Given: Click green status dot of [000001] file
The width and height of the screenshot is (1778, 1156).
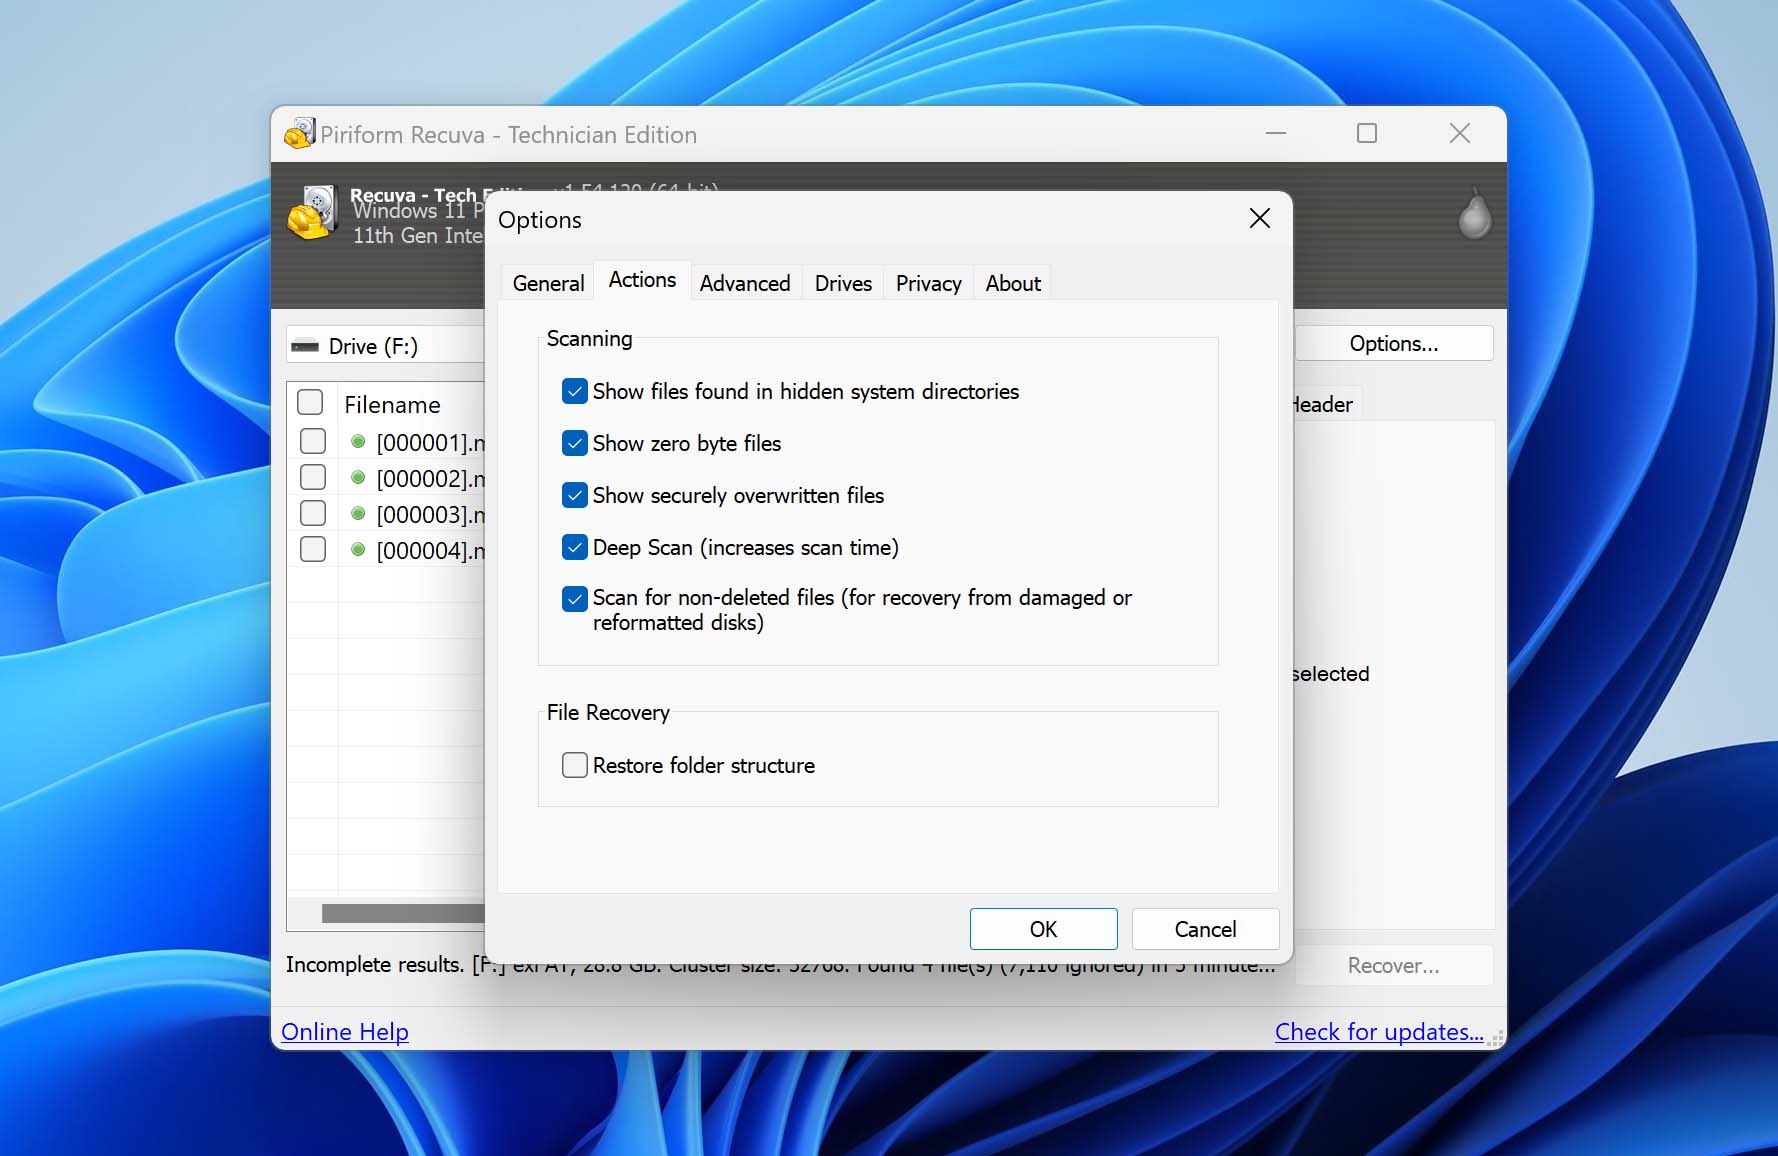Looking at the screenshot, I should (x=358, y=441).
